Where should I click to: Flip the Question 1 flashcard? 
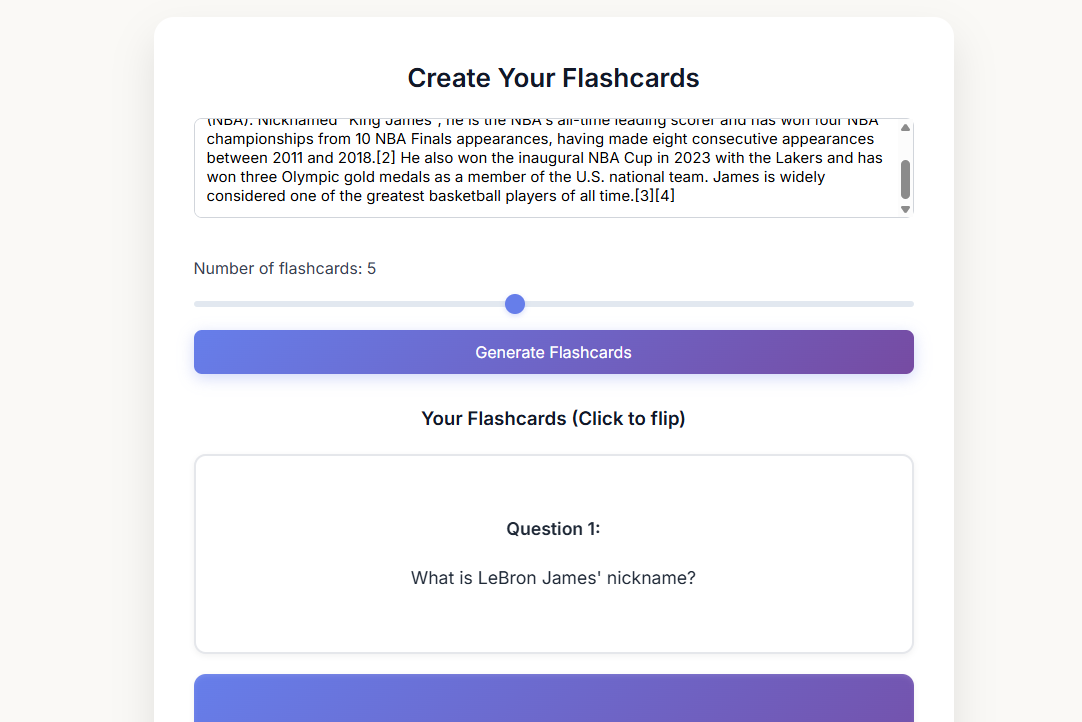point(553,554)
